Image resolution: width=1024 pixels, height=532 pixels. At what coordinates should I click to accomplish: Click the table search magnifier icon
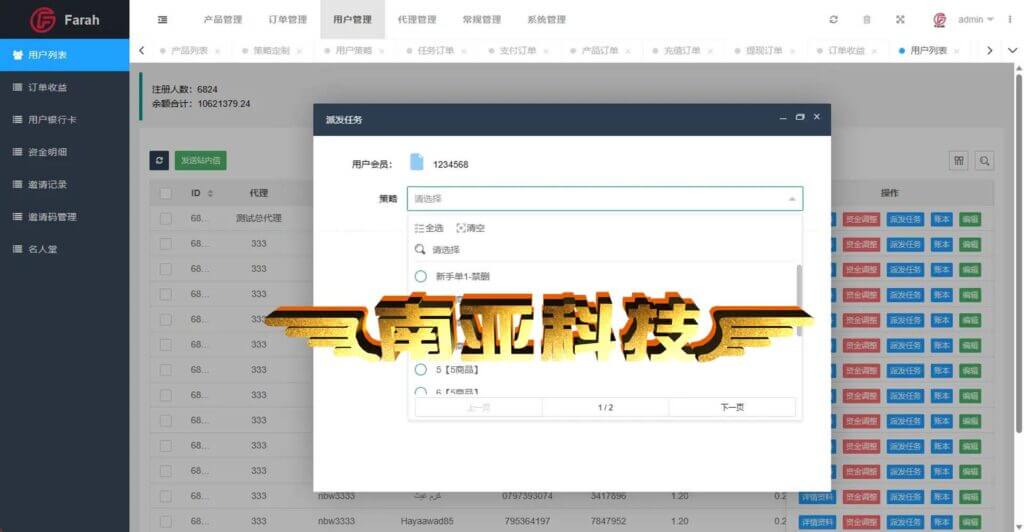984,160
